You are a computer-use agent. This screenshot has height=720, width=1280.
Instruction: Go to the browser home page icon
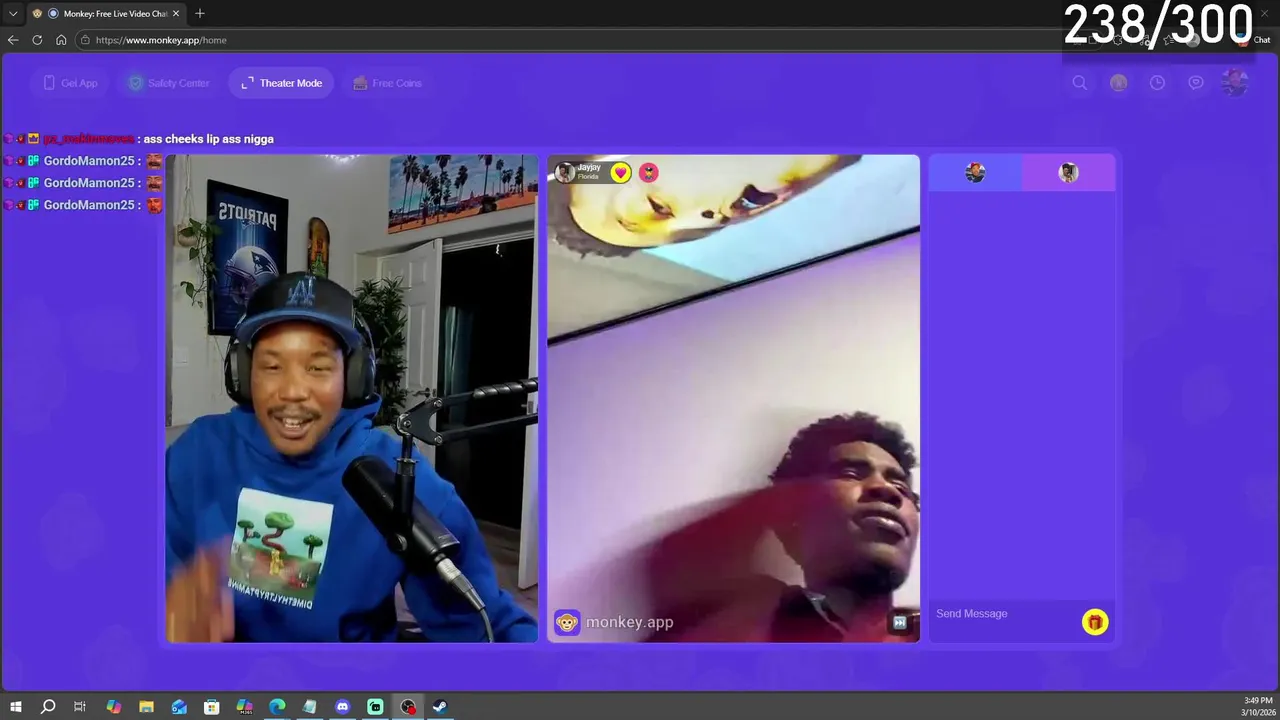click(61, 40)
